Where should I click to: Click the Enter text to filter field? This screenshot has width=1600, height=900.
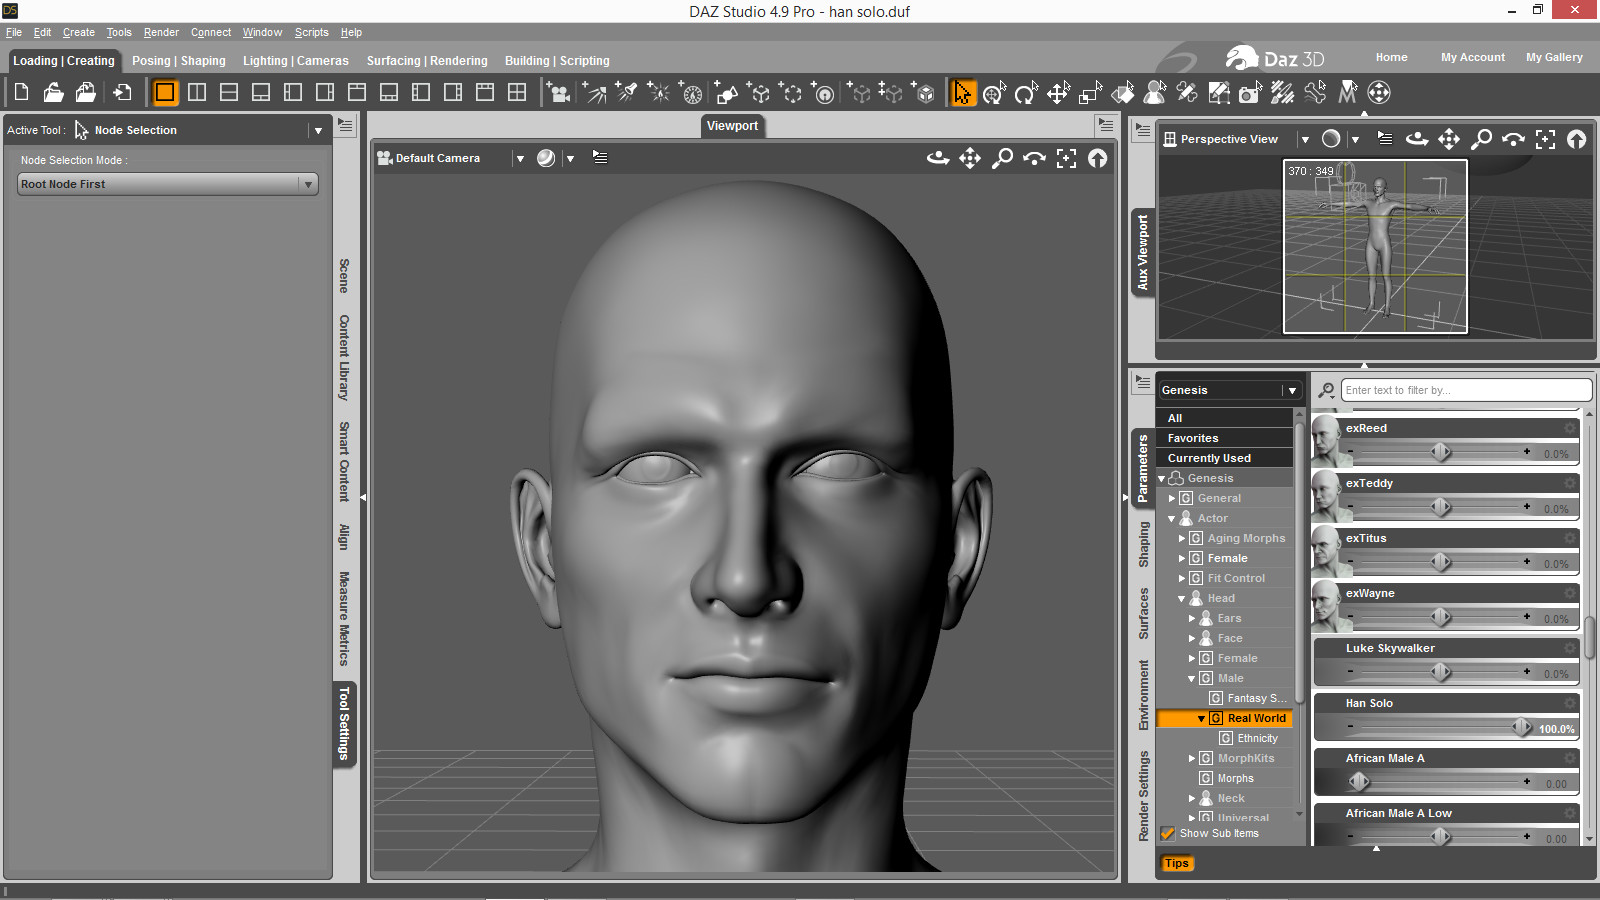coord(1466,390)
